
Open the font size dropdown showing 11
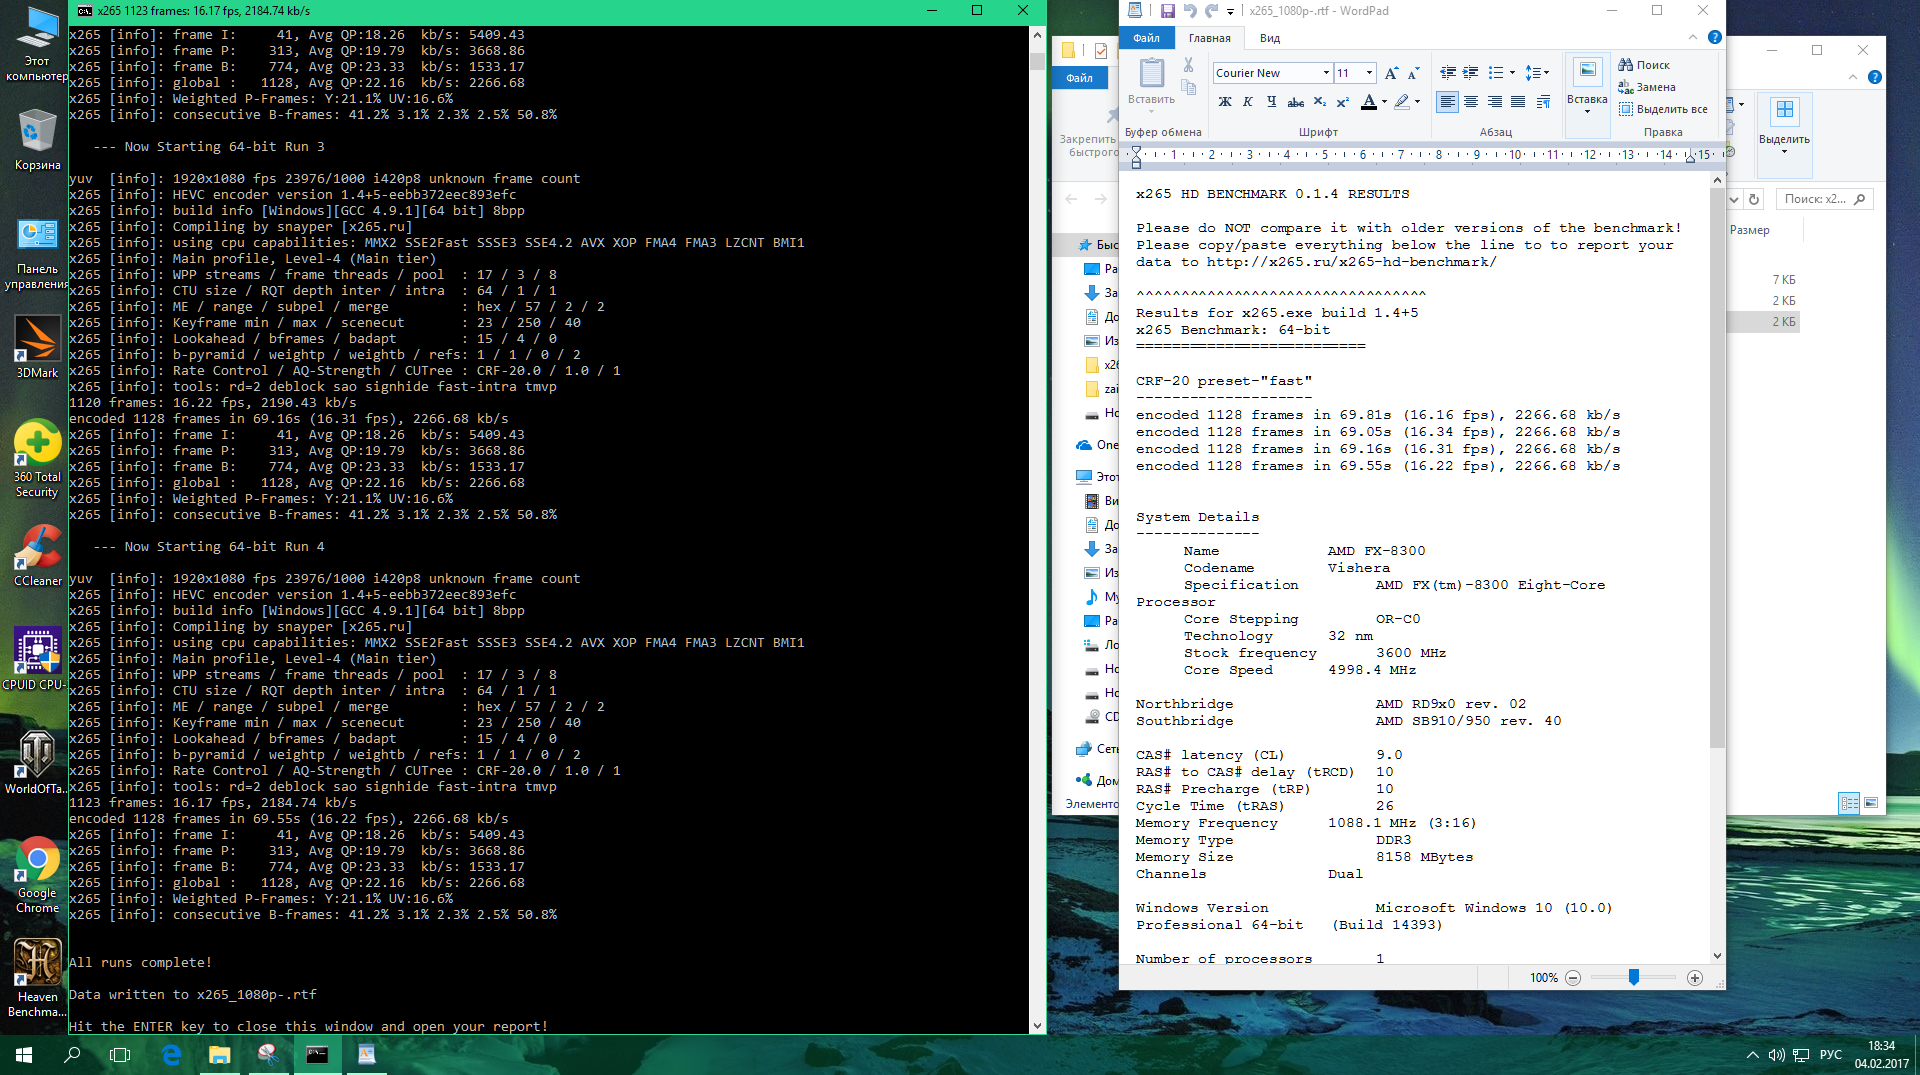point(1369,73)
